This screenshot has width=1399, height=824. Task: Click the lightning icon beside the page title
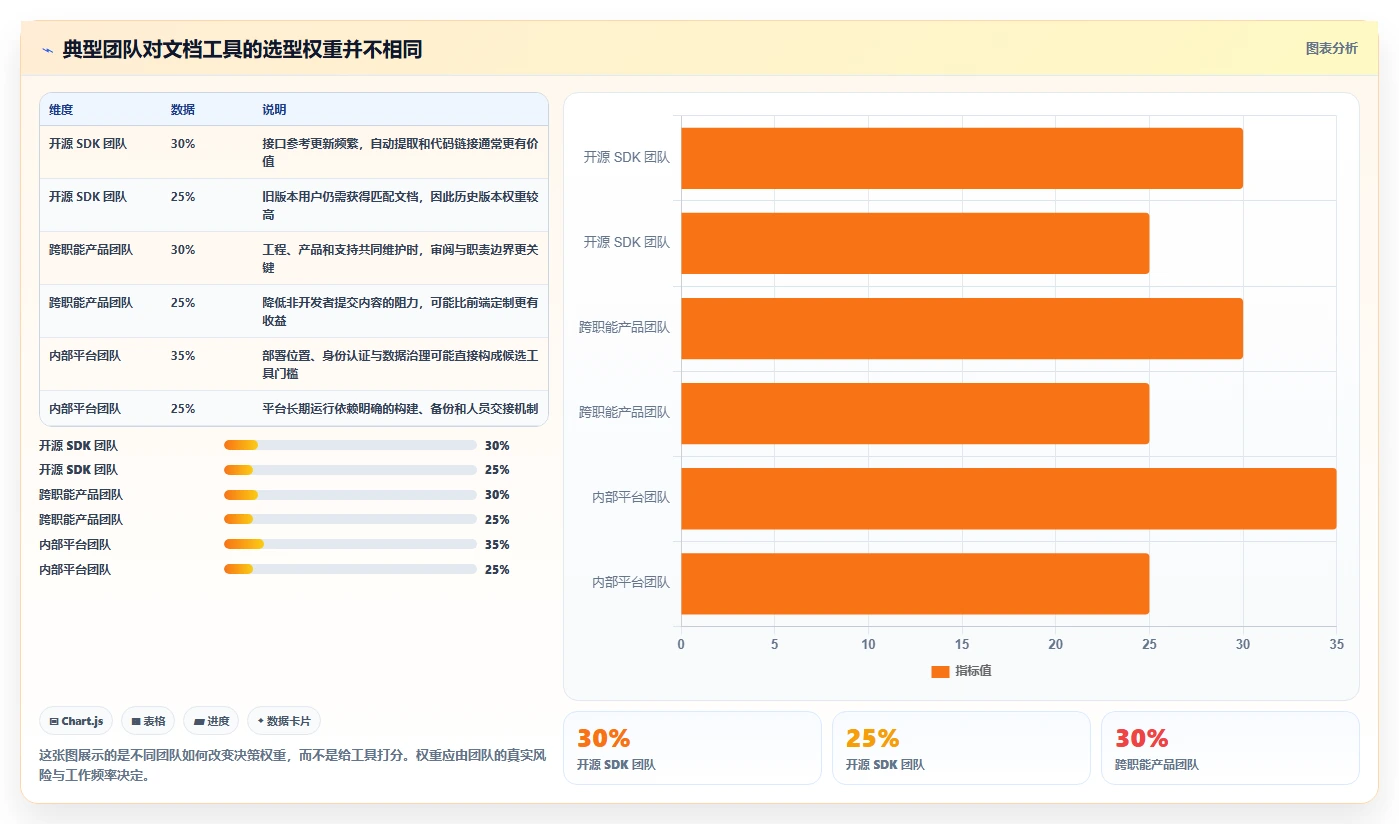tap(47, 50)
